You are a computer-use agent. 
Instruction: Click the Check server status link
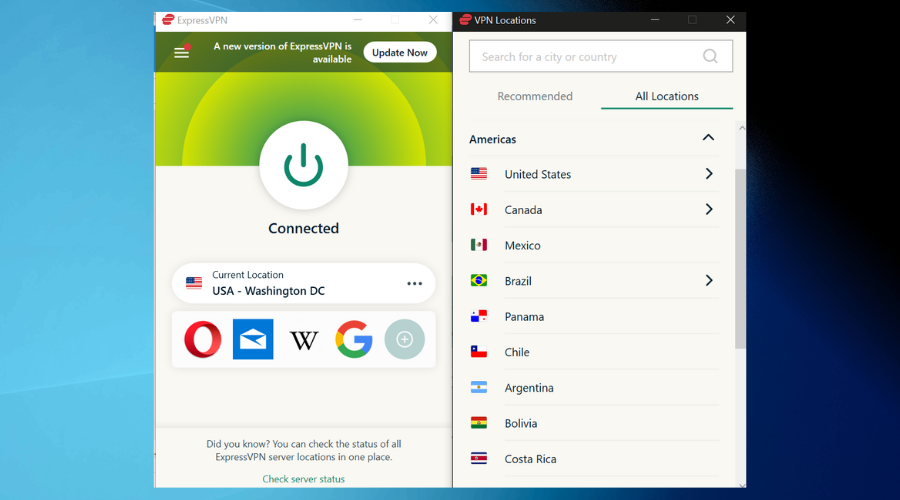304,479
